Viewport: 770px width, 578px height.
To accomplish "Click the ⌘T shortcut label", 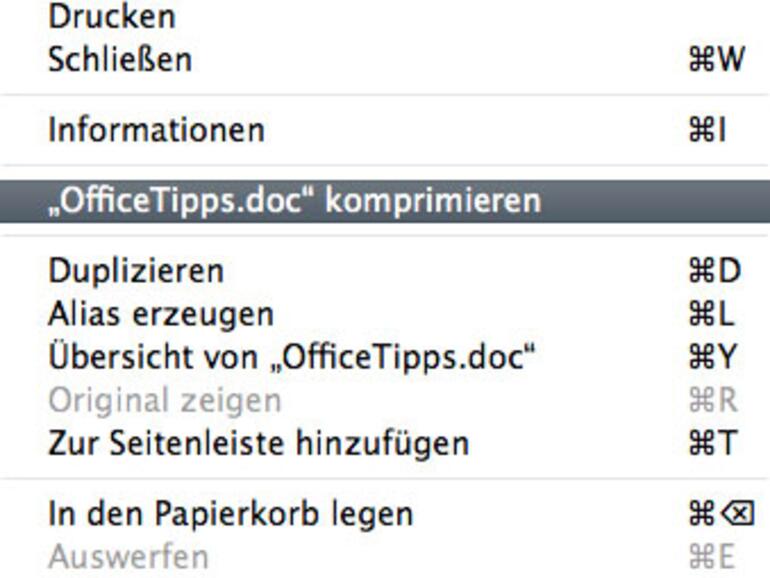I will [710, 442].
